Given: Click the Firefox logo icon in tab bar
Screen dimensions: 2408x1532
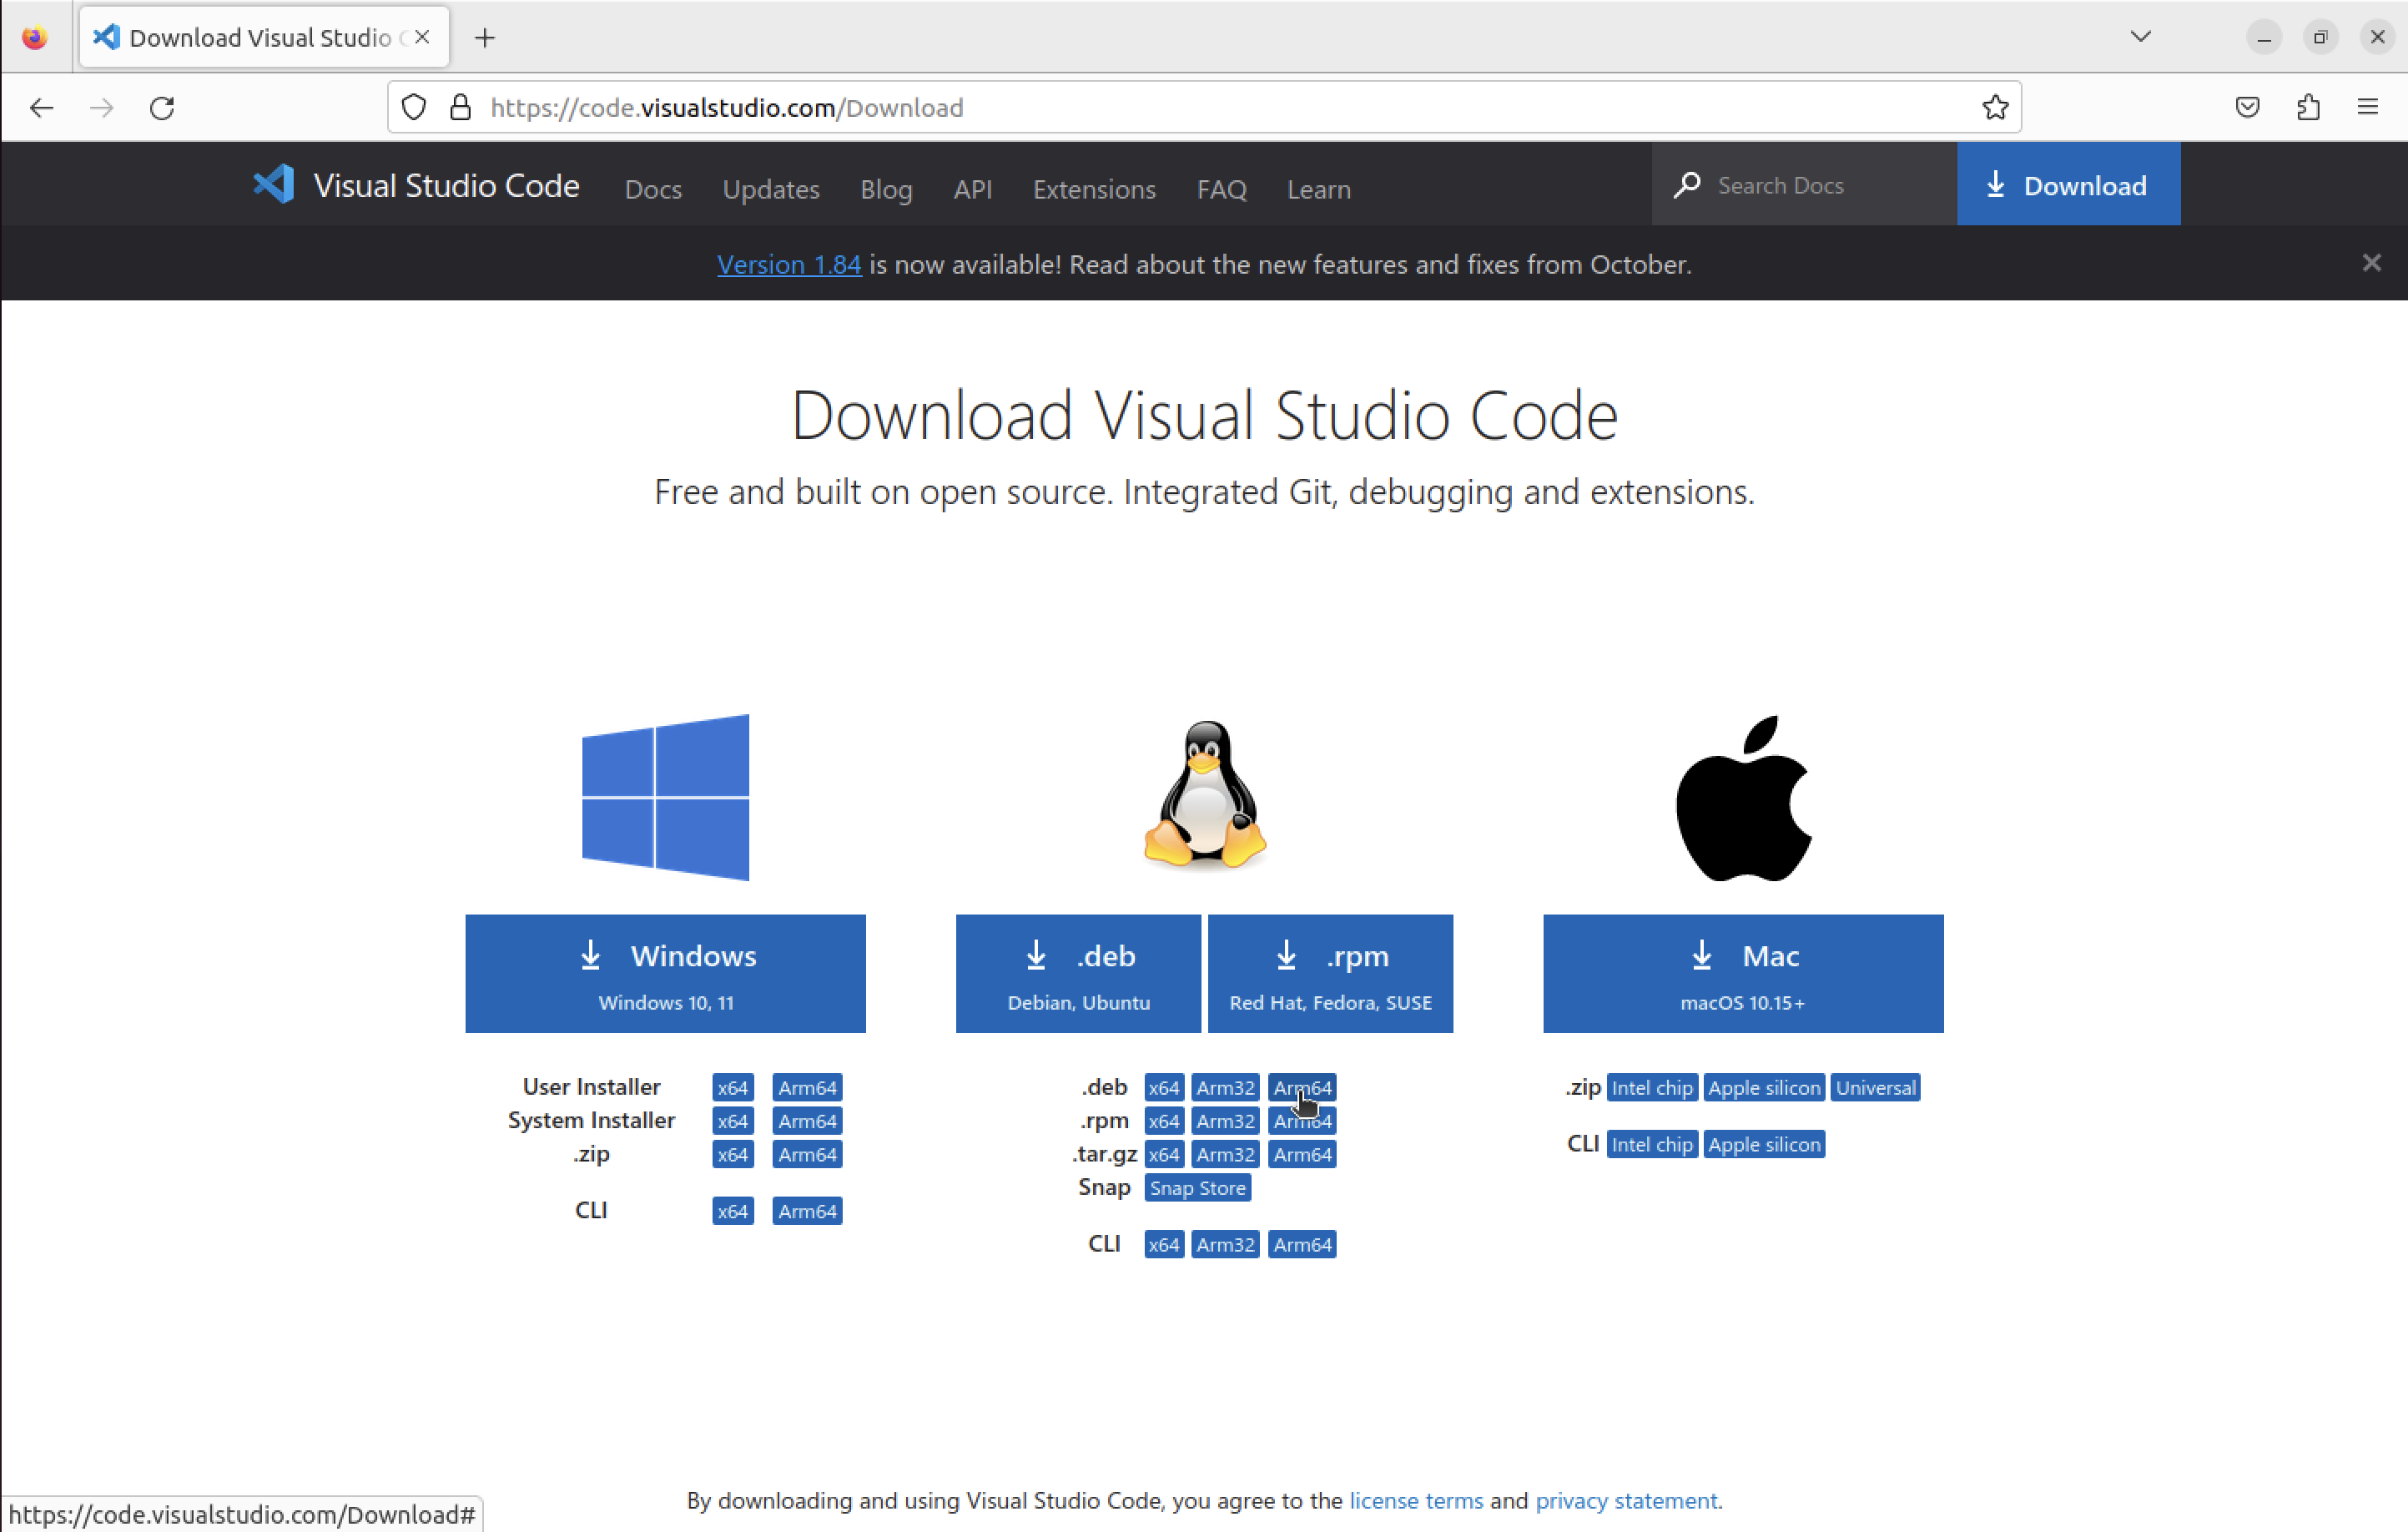Looking at the screenshot, I should pos(35,38).
